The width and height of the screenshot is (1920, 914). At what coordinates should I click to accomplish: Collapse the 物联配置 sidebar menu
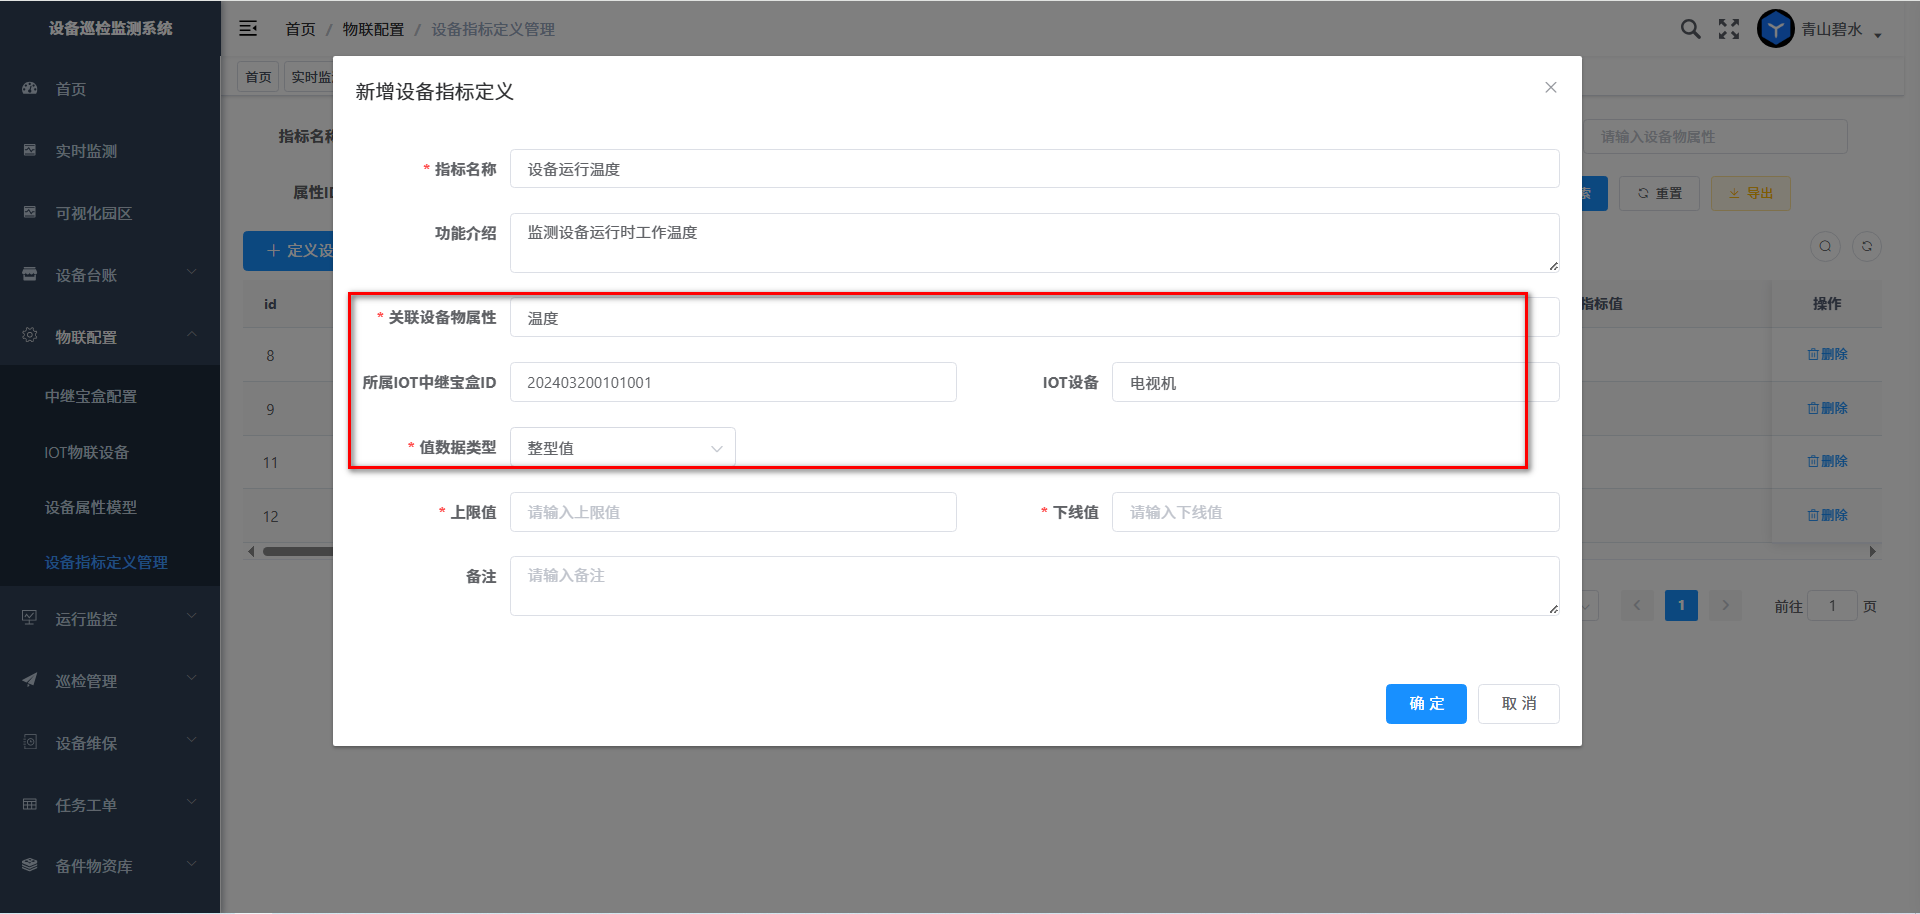click(x=110, y=337)
